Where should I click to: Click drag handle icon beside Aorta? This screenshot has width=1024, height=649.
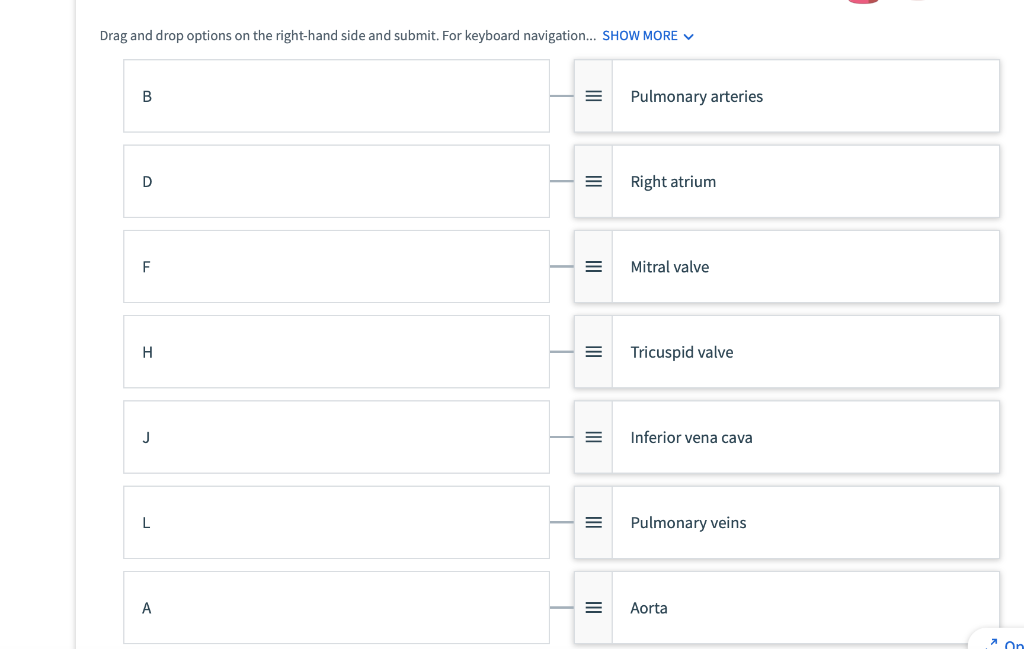click(593, 607)
